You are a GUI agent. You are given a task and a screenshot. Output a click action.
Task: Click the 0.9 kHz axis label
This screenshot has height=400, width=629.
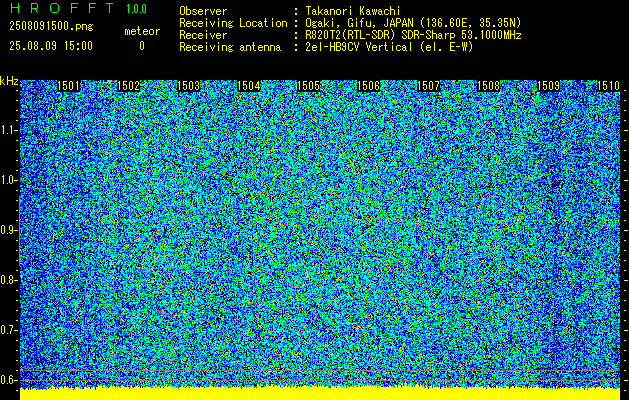(8, 230)
